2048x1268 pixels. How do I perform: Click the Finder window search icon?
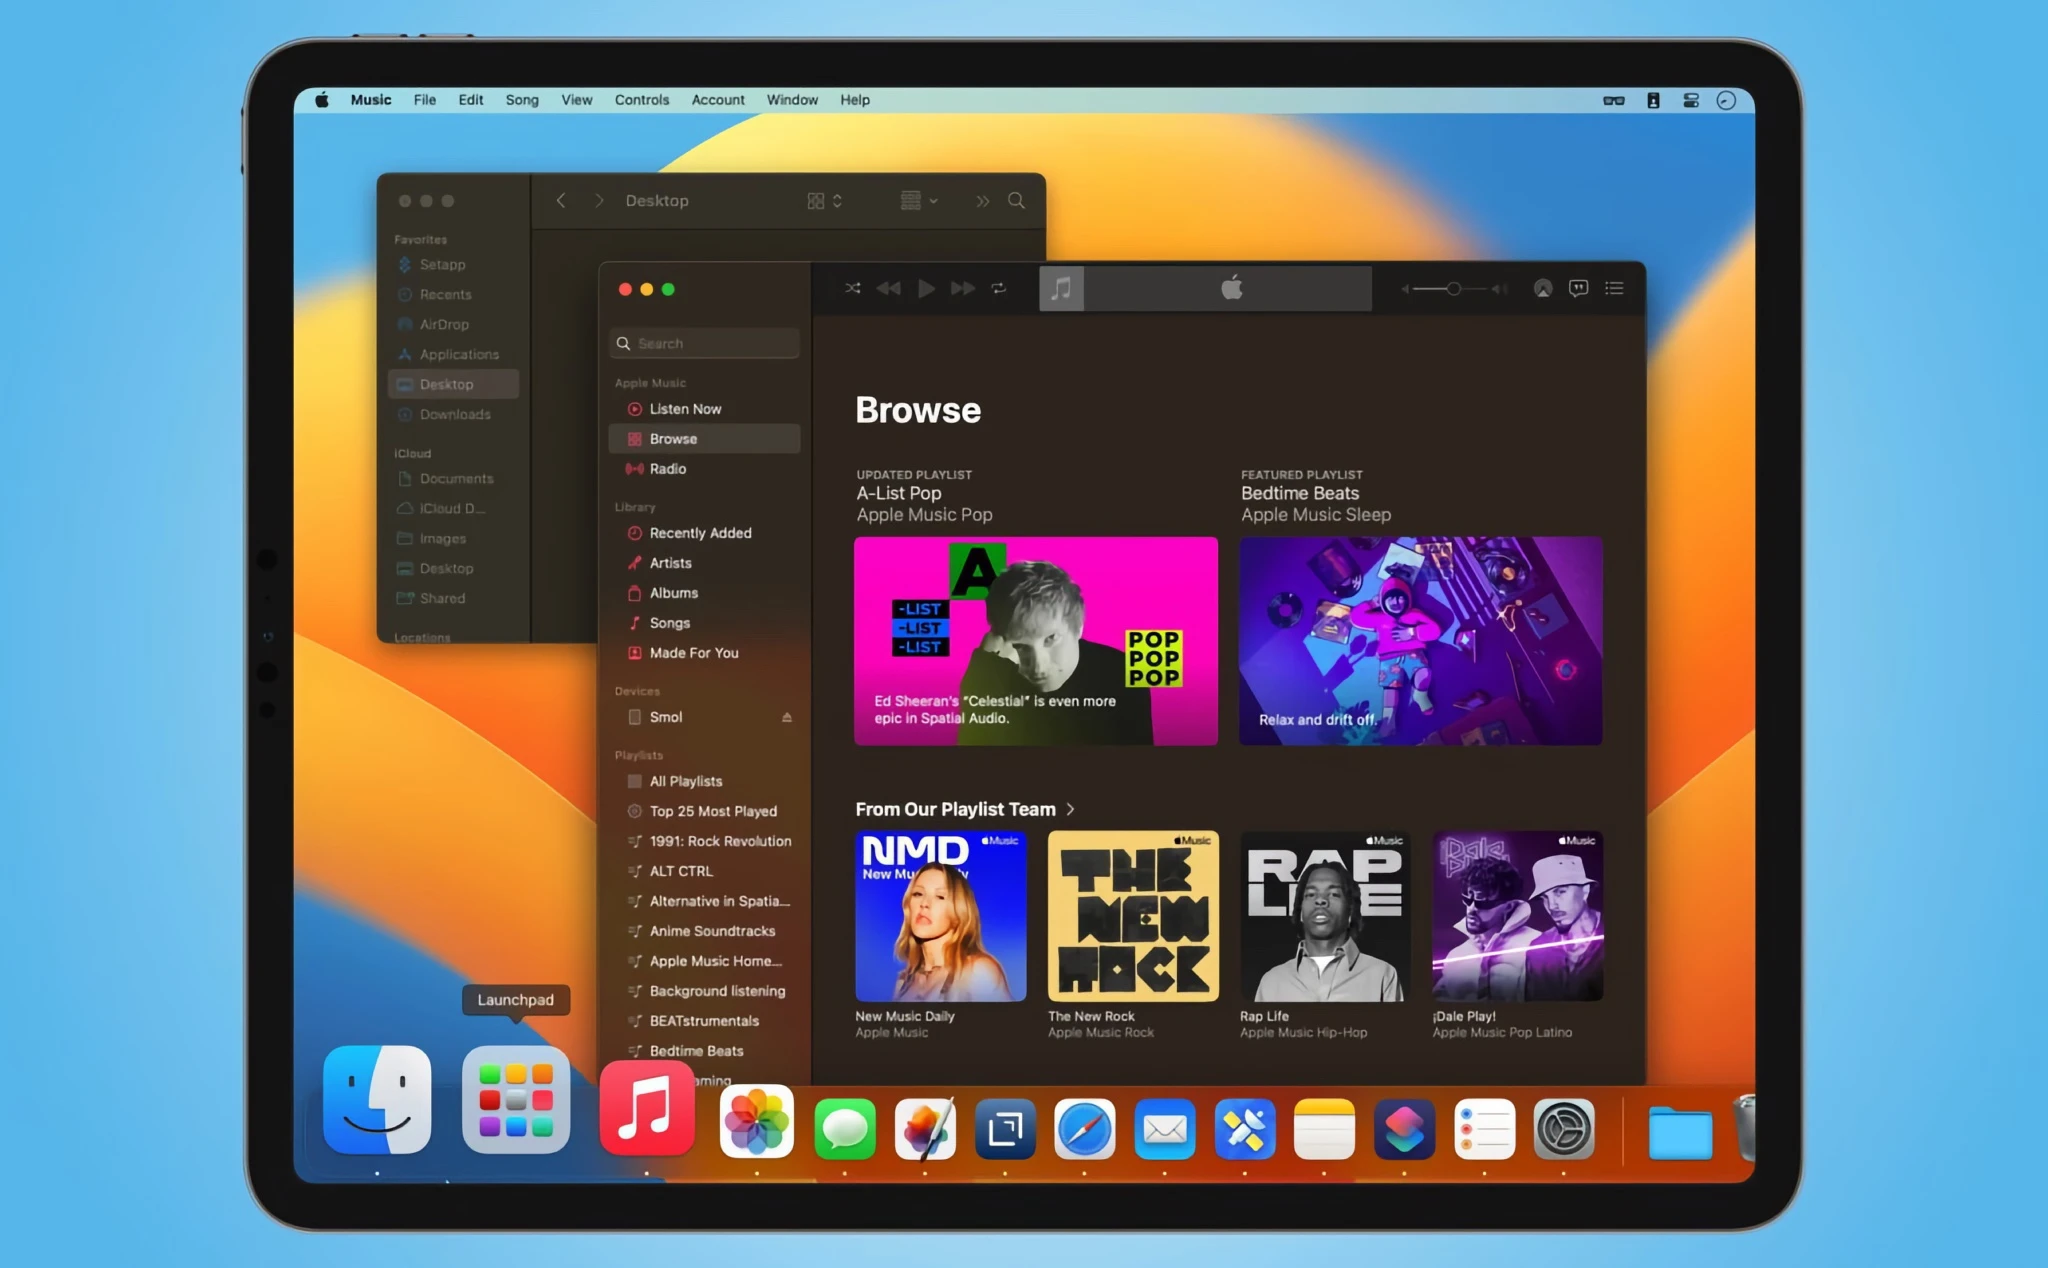click(x=1016, y=201)
